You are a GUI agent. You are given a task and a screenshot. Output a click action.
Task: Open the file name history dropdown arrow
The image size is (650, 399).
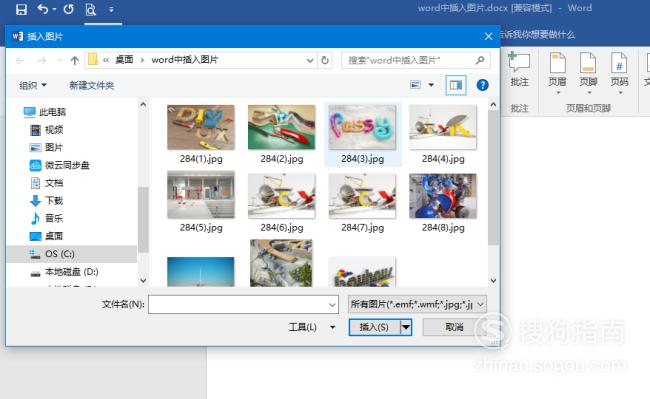pyautogui.click(x=332, y=305)
